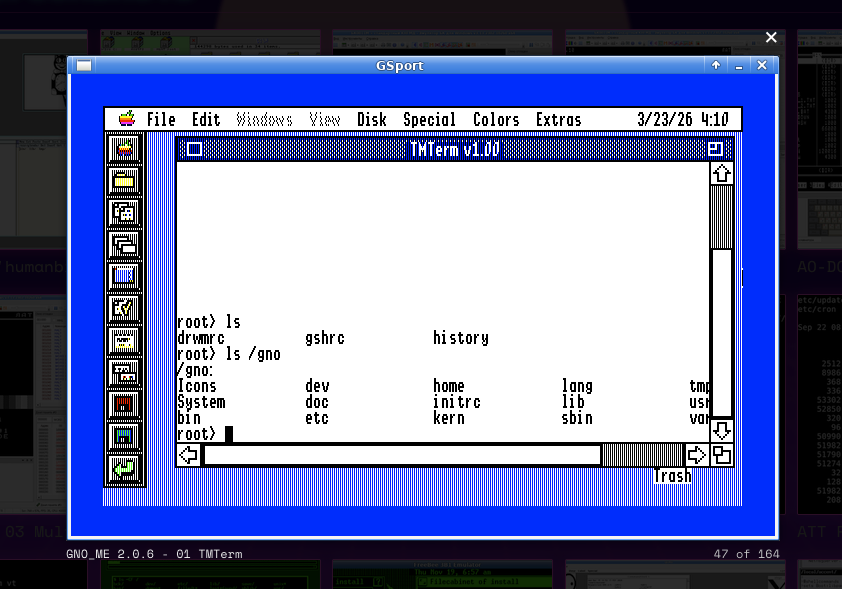This screenshot has height=589, width=842.
Task: Click the TMTerm scroll up arrow
Action: [722, 173]
